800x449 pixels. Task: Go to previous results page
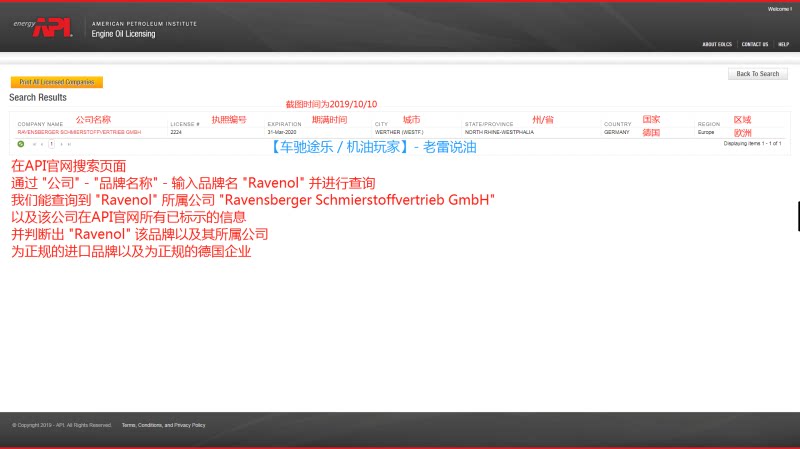coord(42,144)
